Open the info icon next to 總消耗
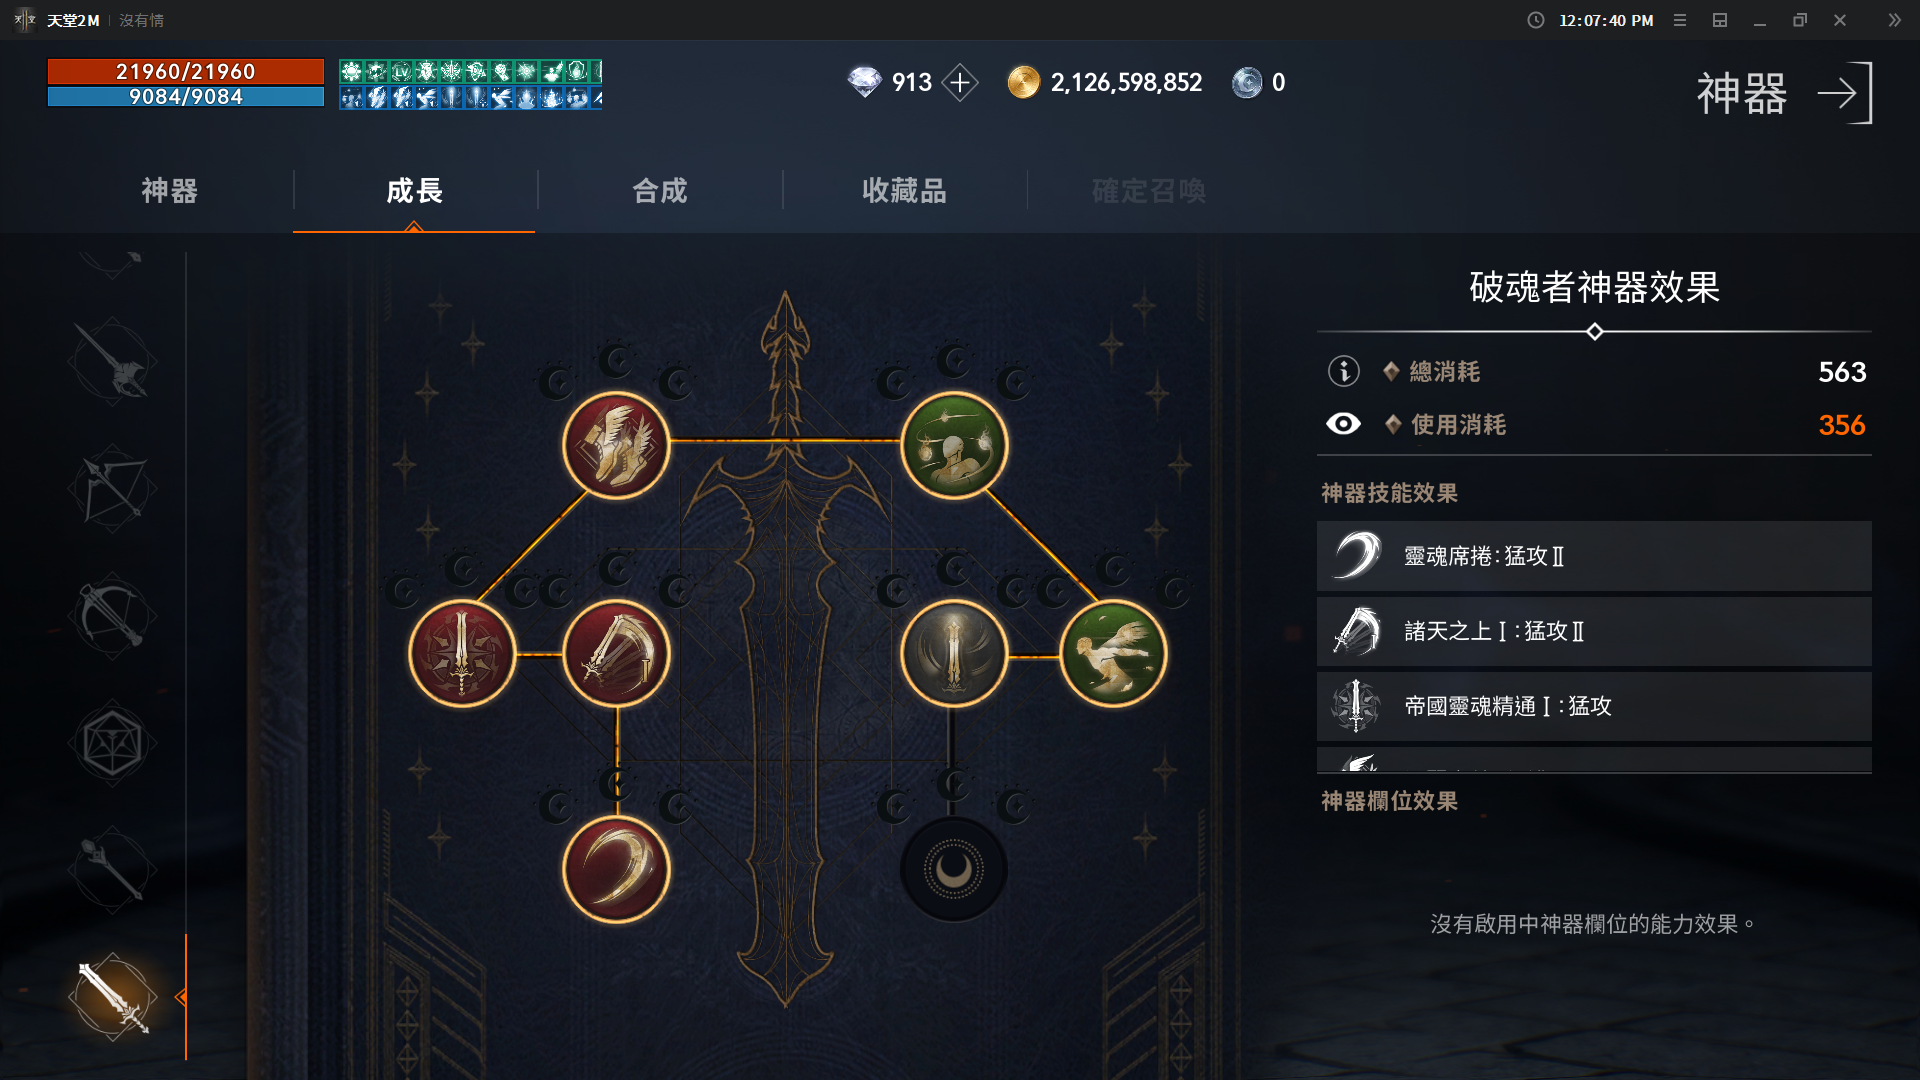 [x=1343, y=371]
